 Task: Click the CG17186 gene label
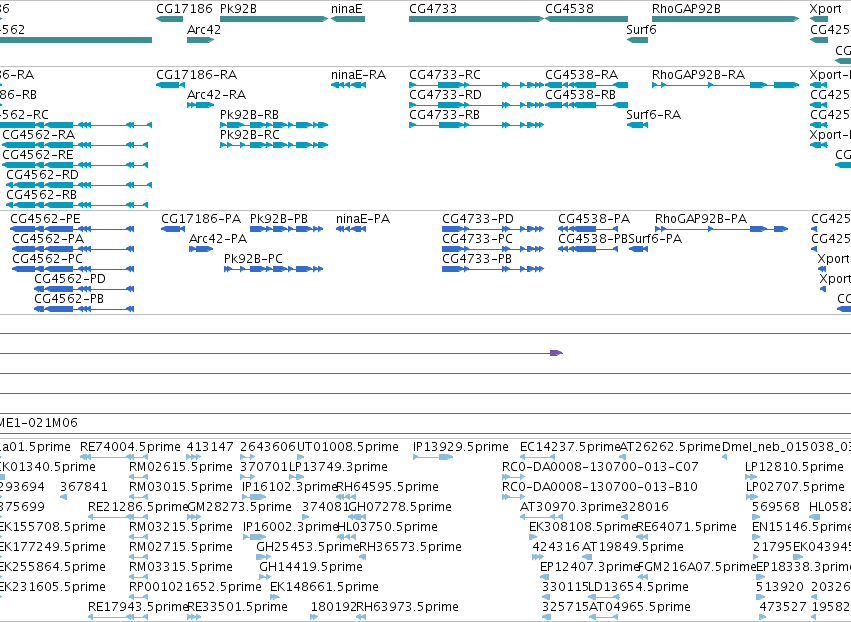pos(185,9)
